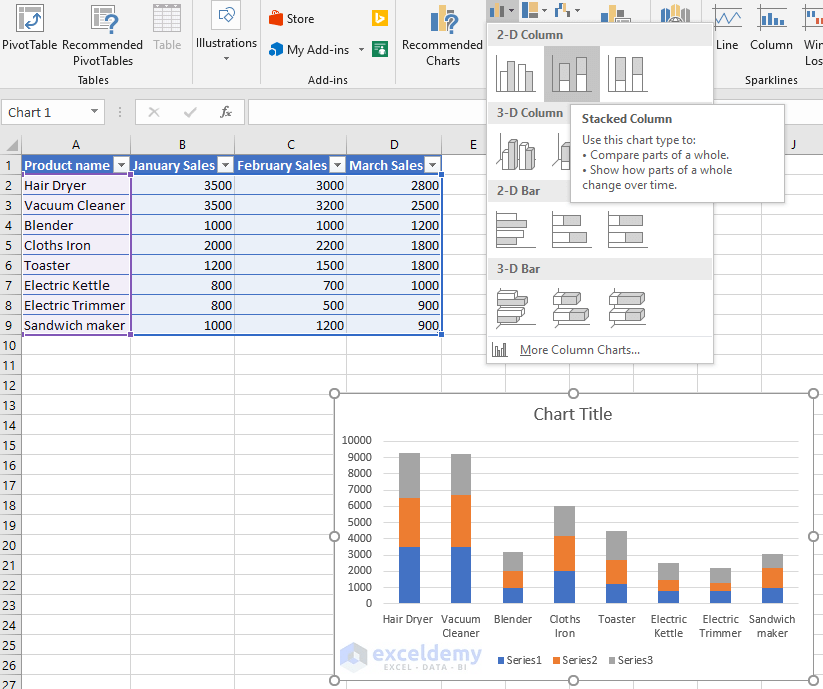Toggle the Insert Column or Bar Chart dropdown

[501, 10]
